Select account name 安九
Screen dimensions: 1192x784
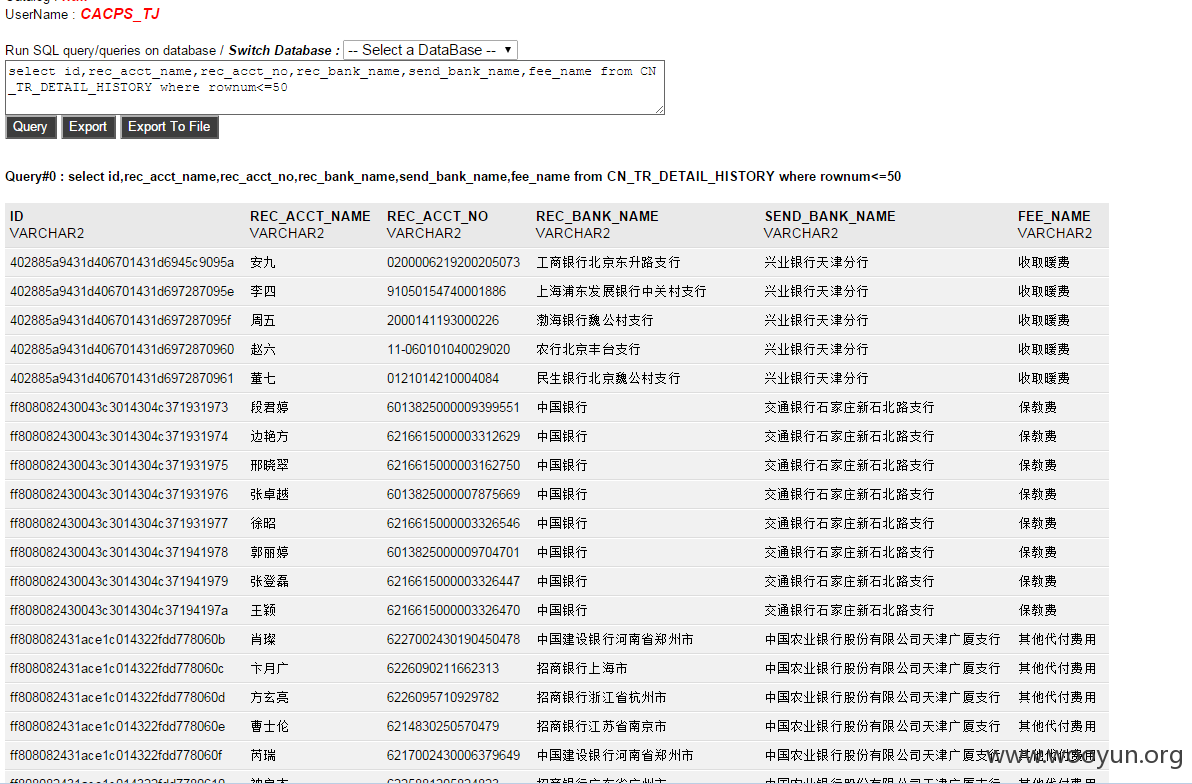263,262
